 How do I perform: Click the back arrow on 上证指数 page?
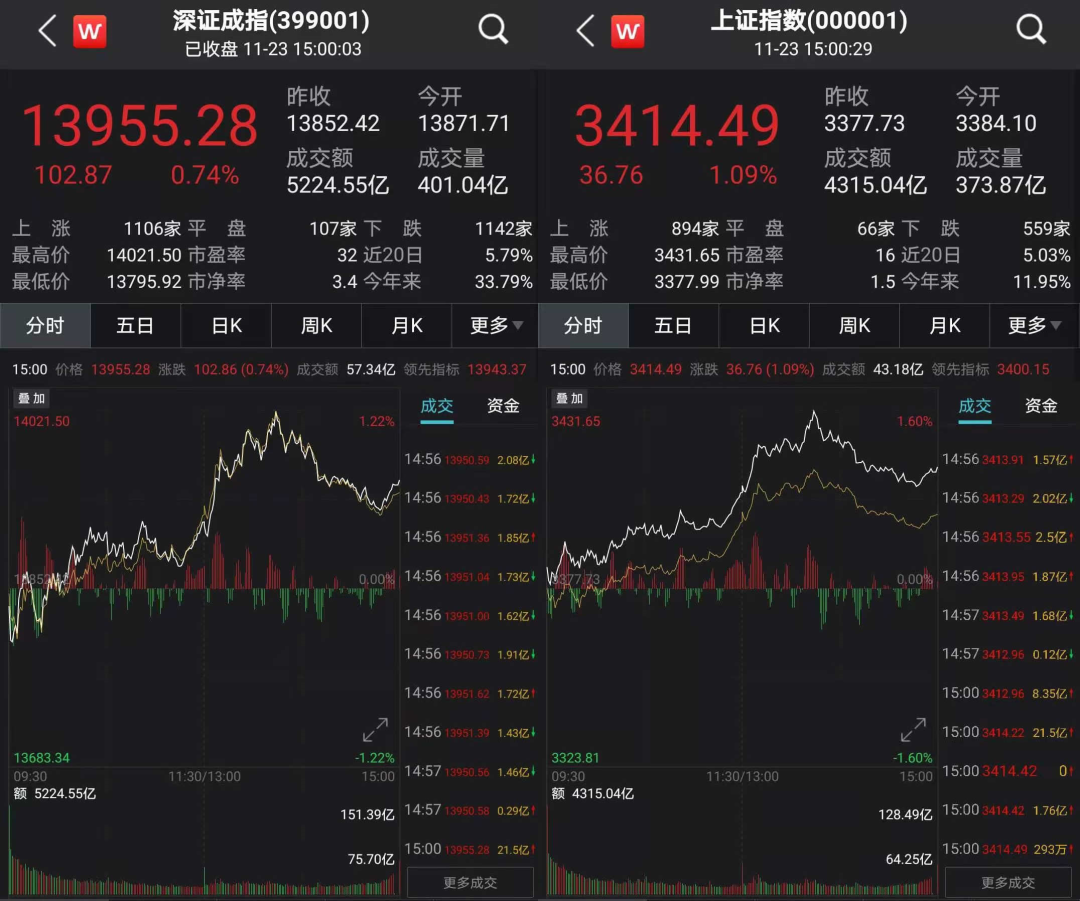tap(585, 31)
